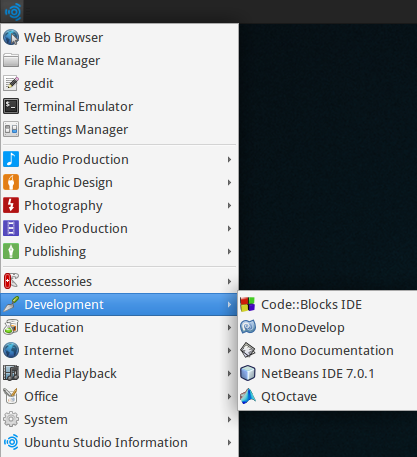
Task: Open QtOctave using its graph icon
Action: (248, 397)
